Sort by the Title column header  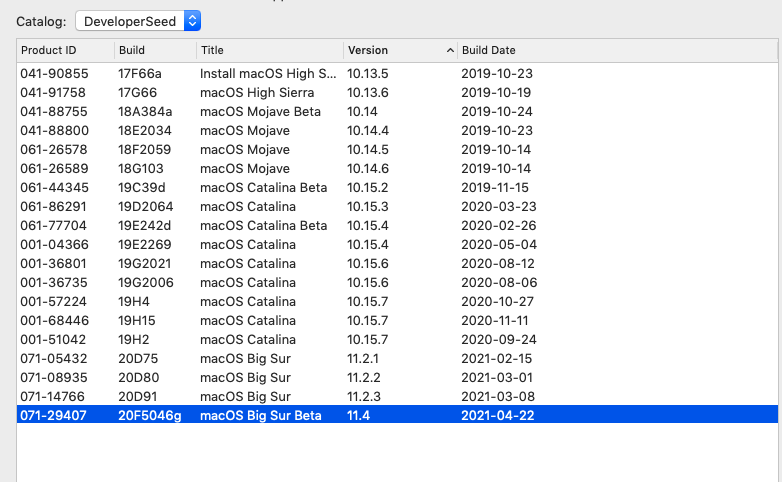(x=212, y=50)
